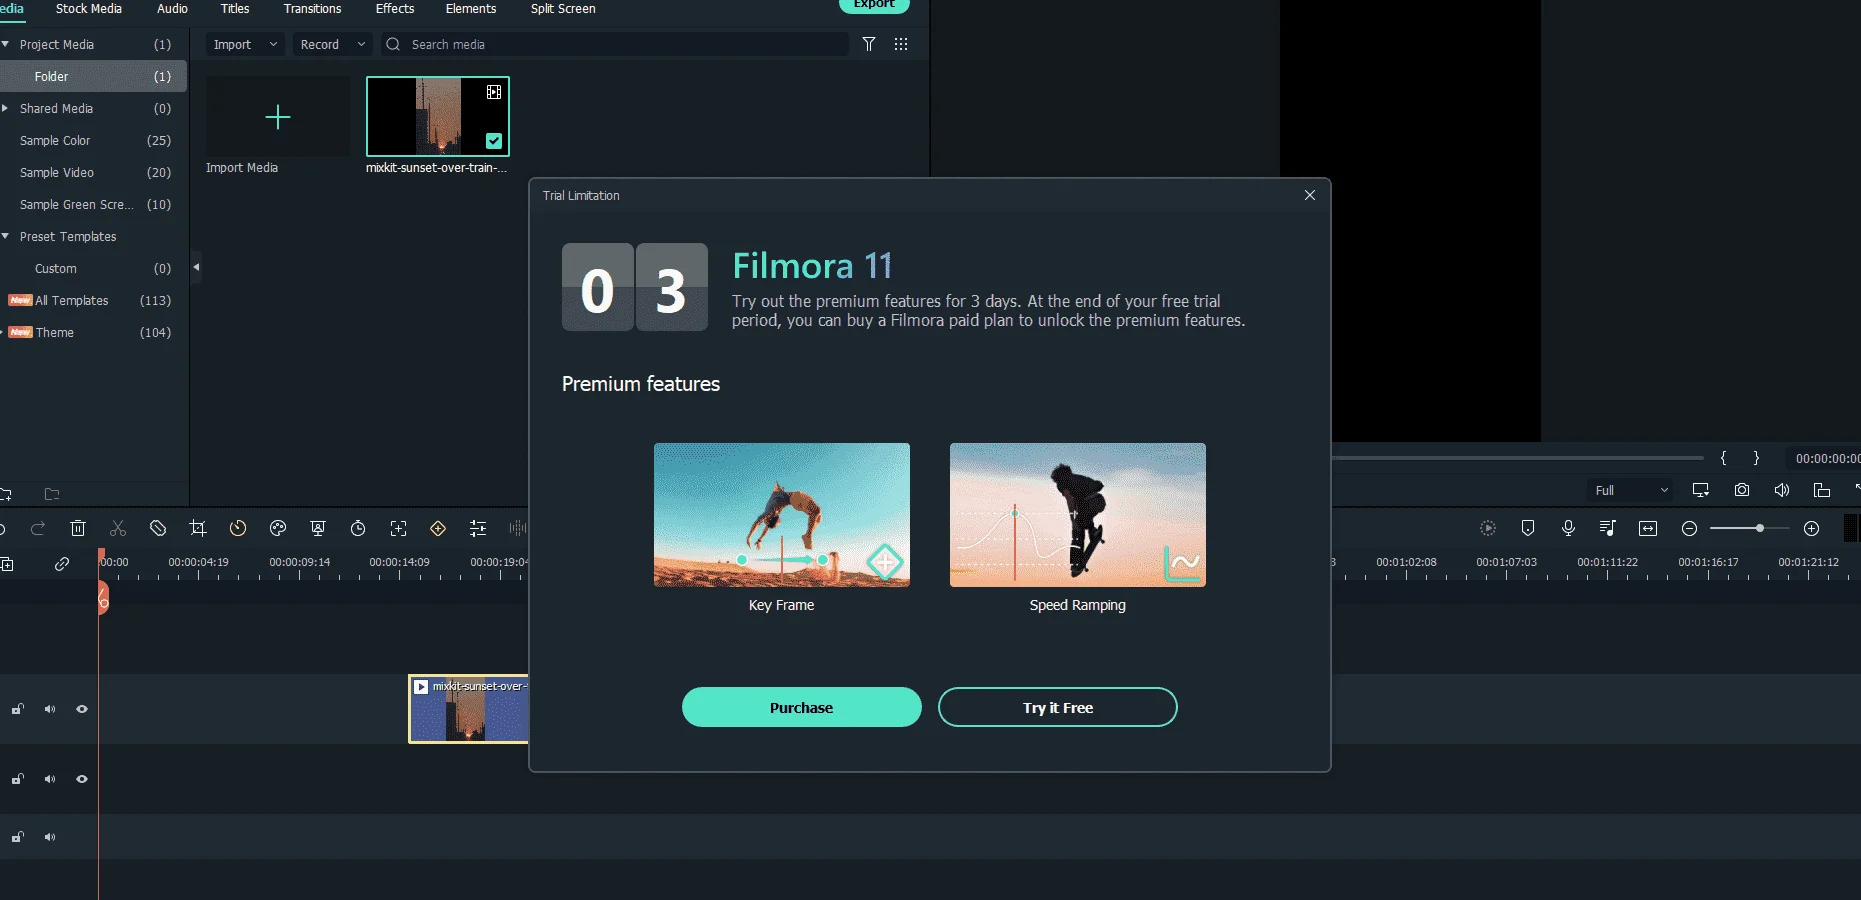Mute the track containing the mixkit-sunset clip
The image size is (1861, 900).
point(50,709)
